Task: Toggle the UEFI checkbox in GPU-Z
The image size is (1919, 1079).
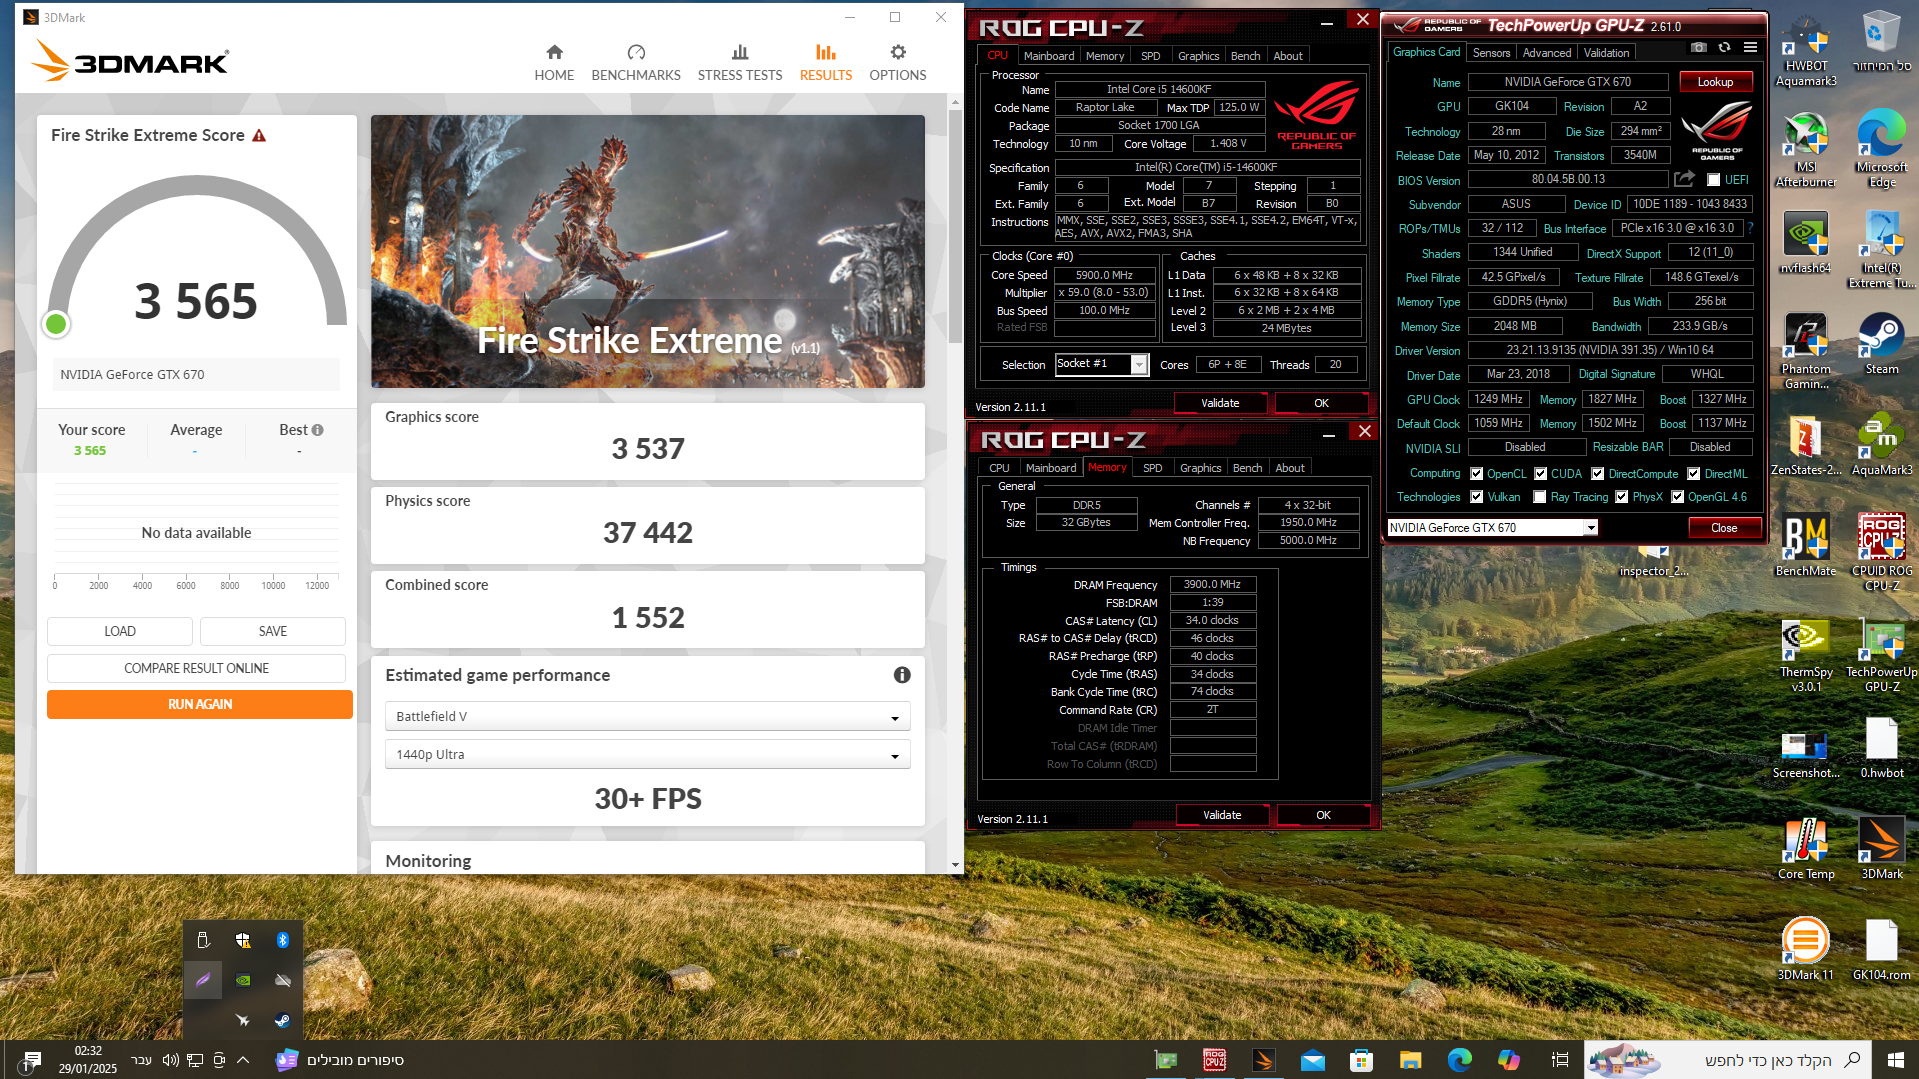Action: coord(1713,180)
